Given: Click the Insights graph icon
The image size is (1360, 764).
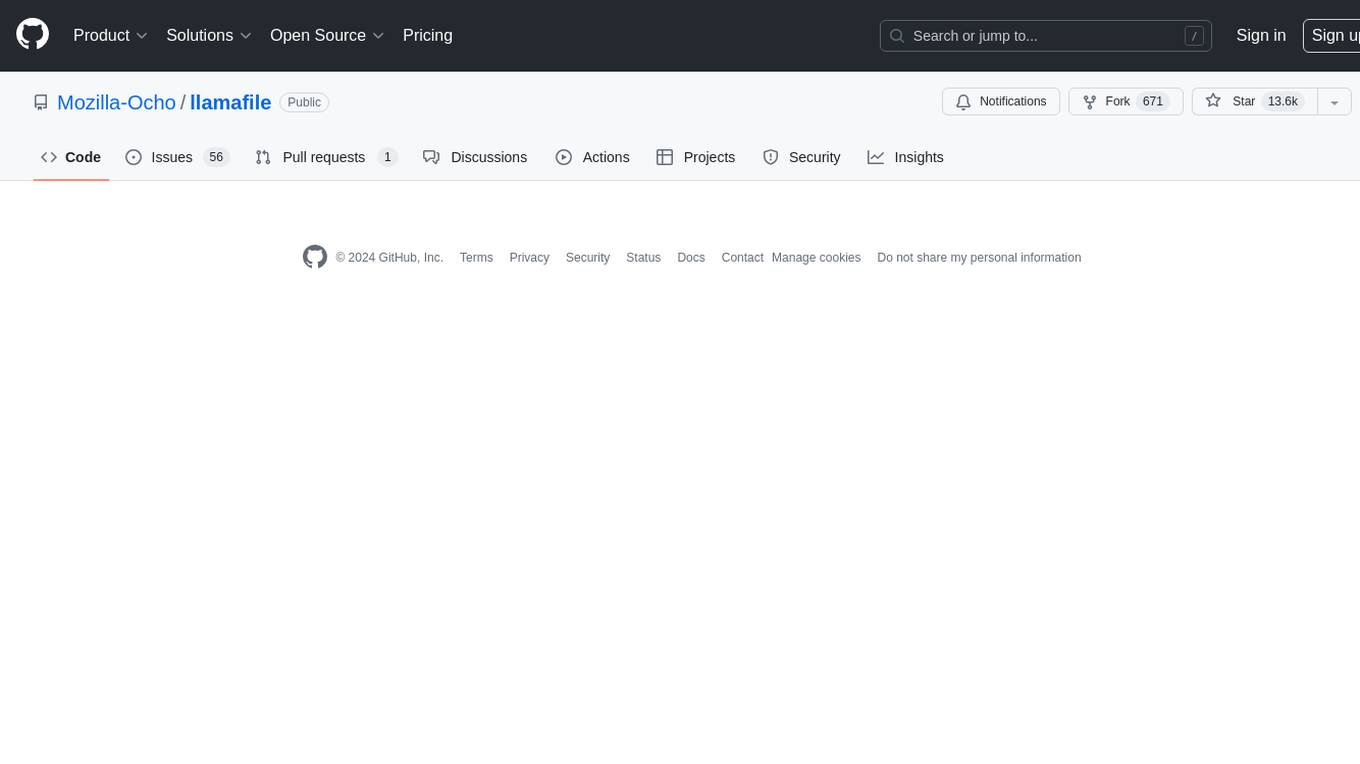Looking at the screenshot, I should tap(875, 157).
